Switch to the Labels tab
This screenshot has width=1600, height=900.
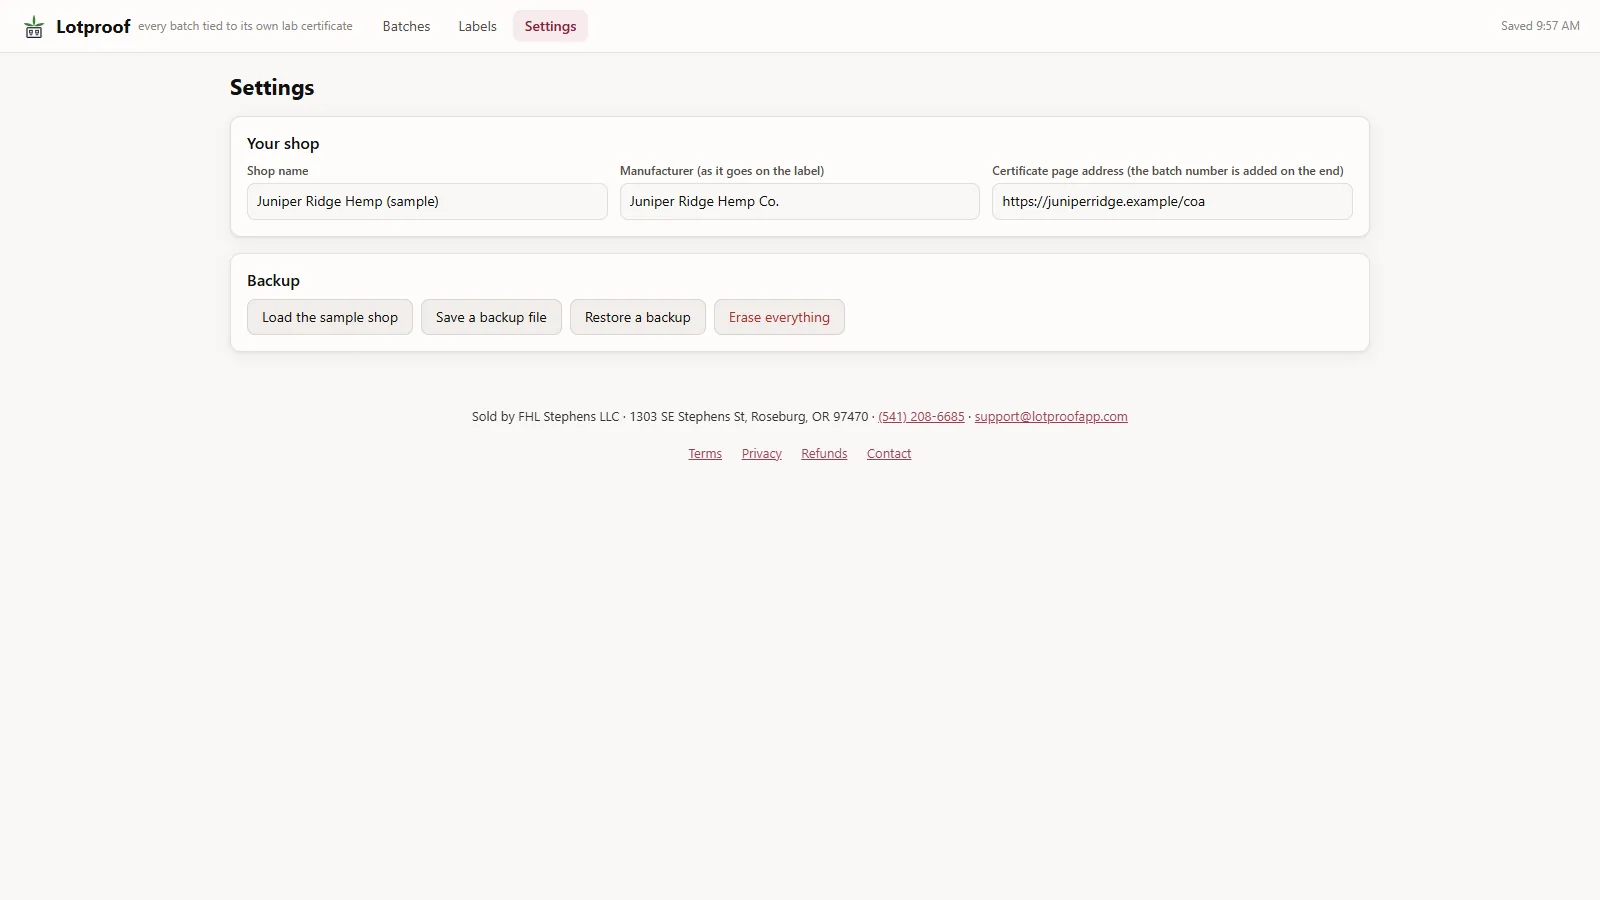(477, 26)
